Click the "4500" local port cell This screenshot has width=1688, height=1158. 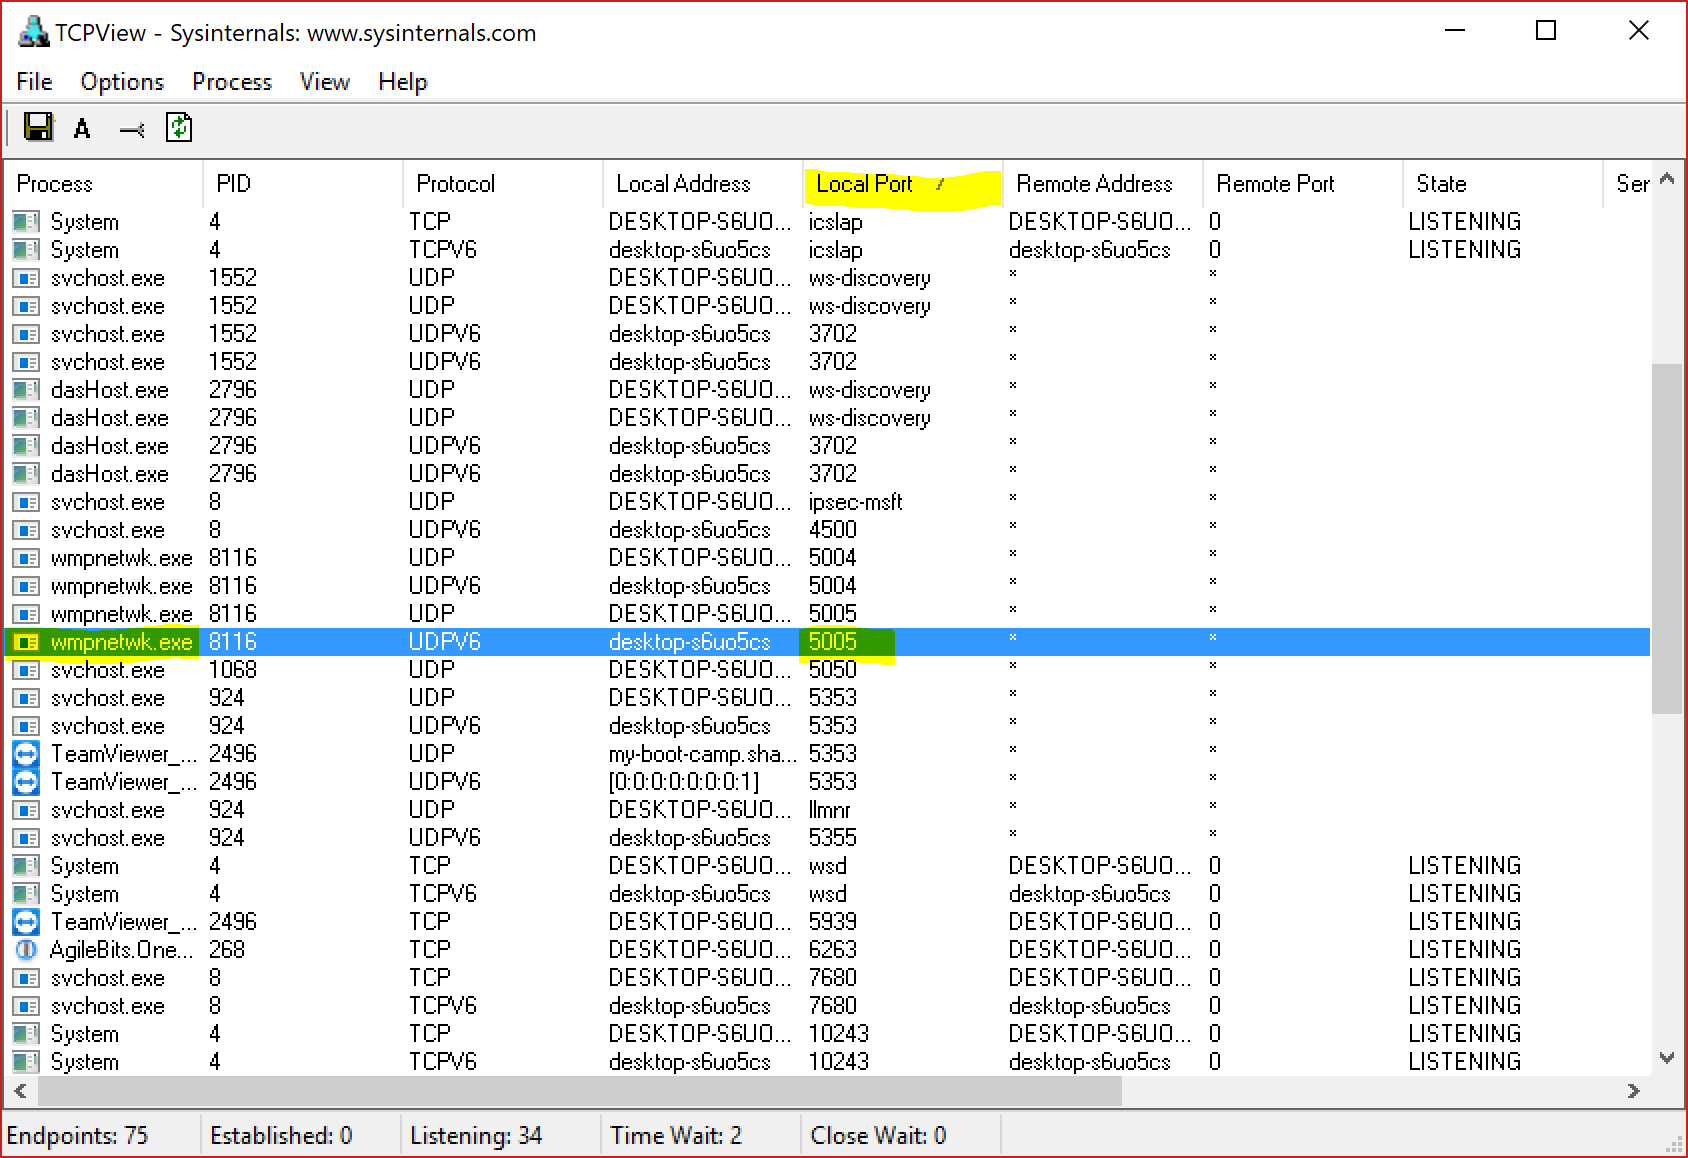833,530
